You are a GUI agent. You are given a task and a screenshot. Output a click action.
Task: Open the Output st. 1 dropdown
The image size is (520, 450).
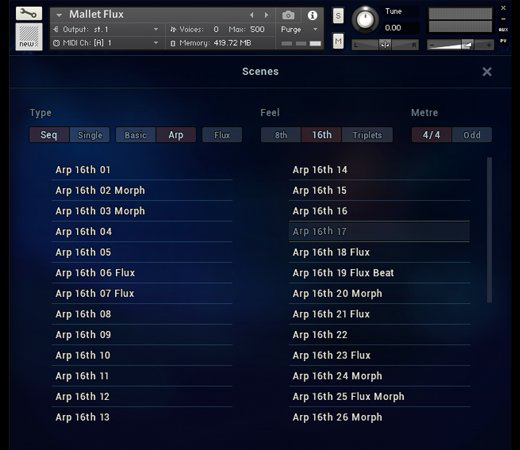point(156,29)
